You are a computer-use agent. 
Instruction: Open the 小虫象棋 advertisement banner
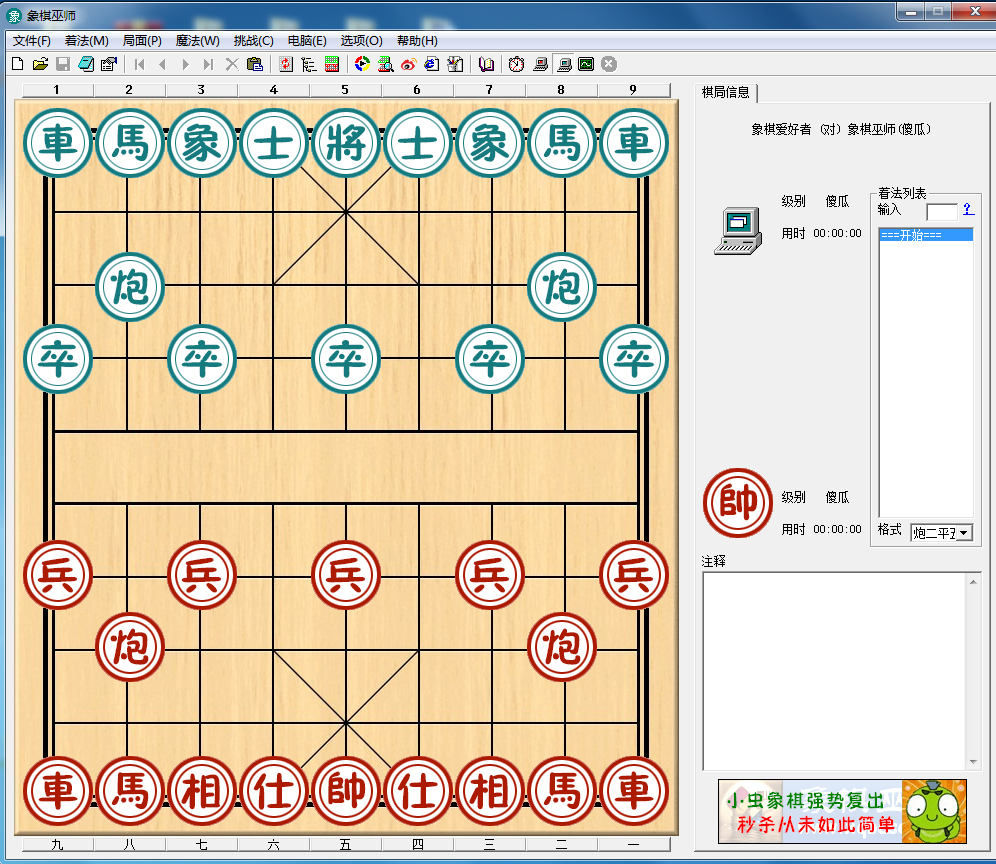[x=842, y=811]
